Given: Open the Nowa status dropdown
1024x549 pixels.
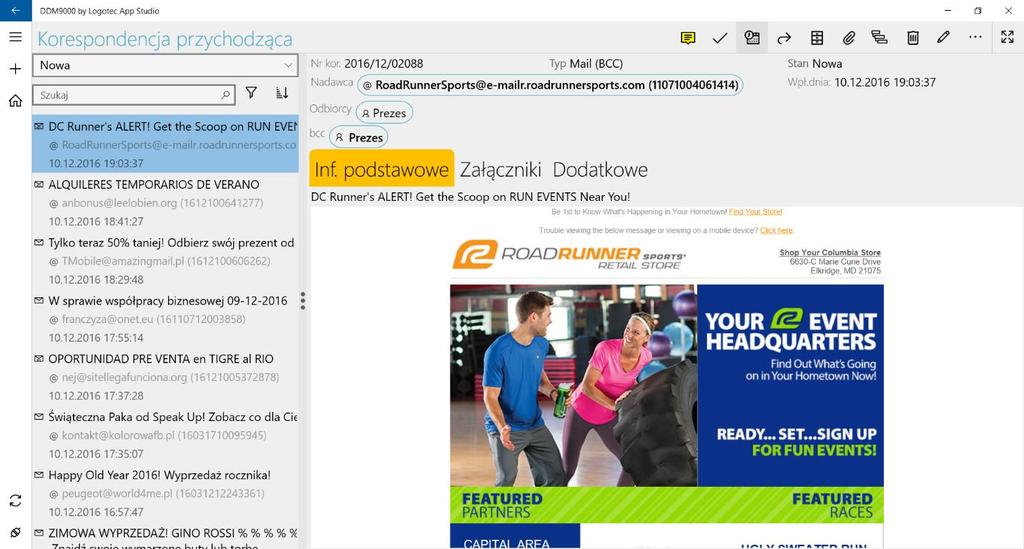Looking at the screenshot, I should tap(165, 65).
